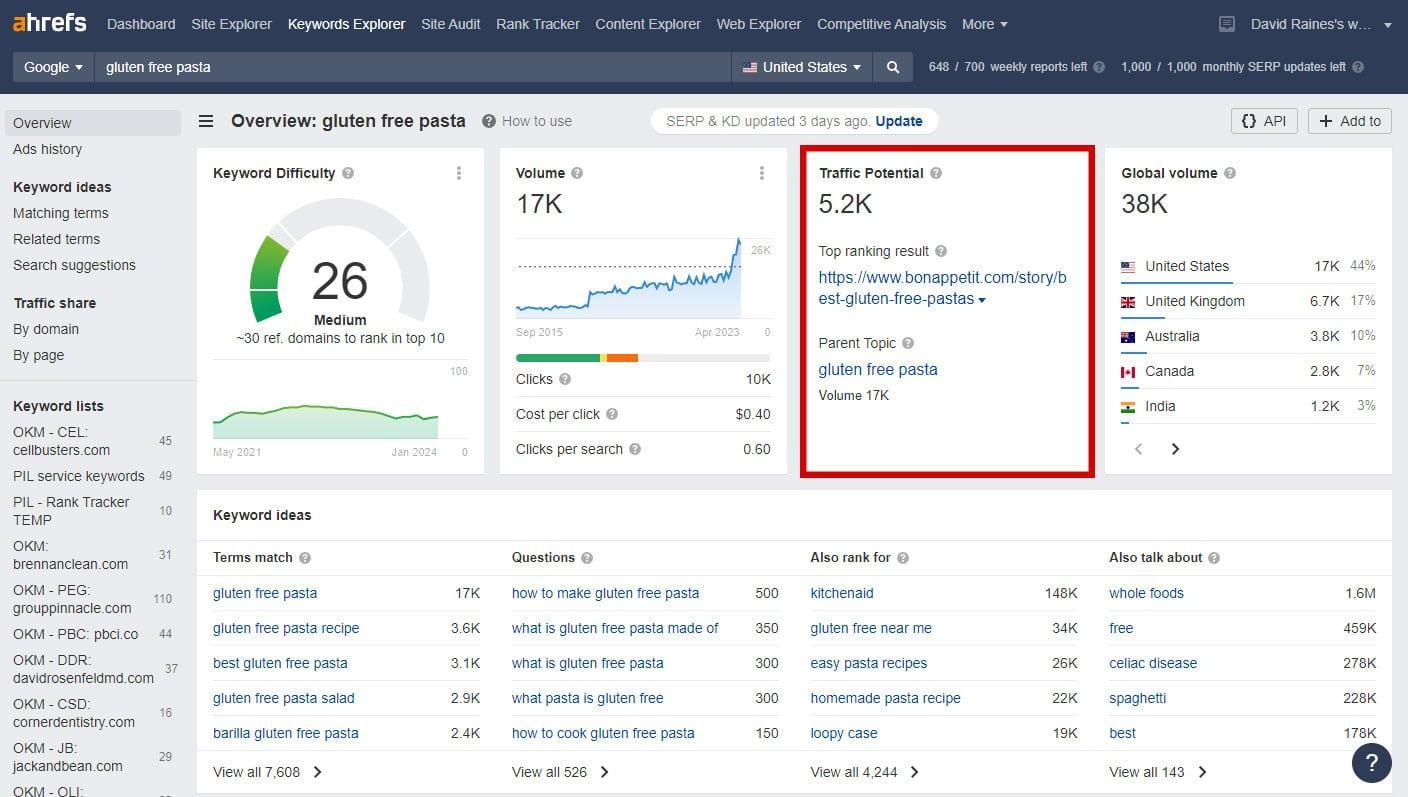Click help icon next to Clicks per search
This screenshot has height=797, width=1408.
[x=635, y=449]
